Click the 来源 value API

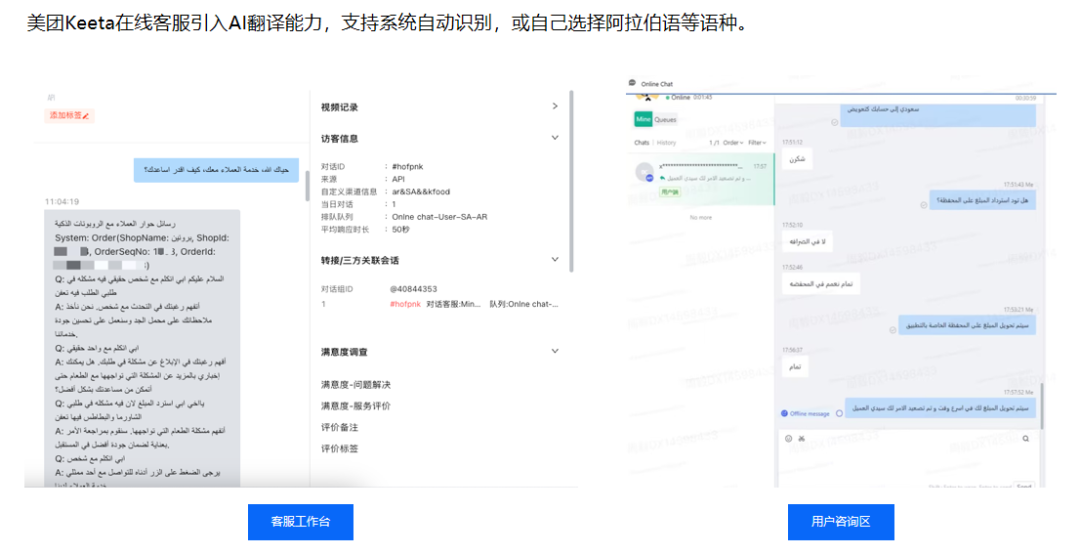pos(398,179)
